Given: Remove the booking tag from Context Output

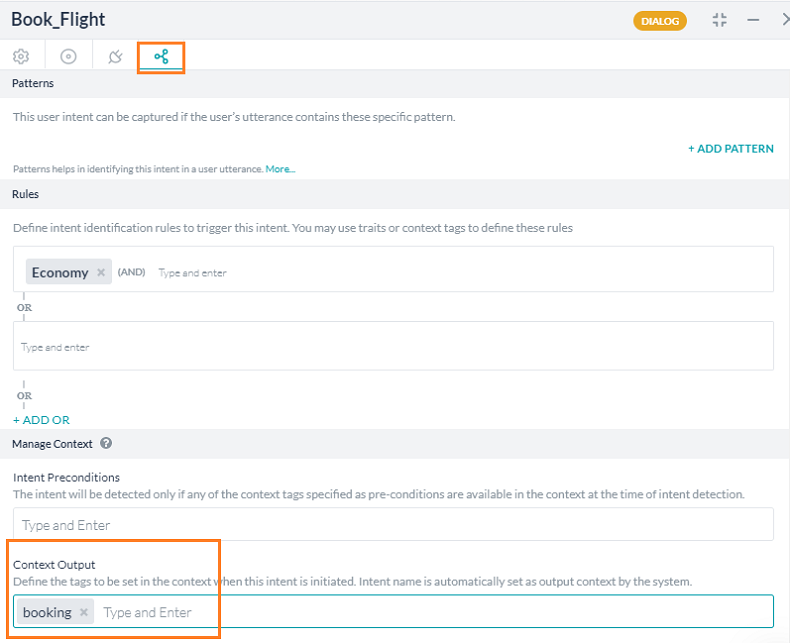Looking at the screenshot, I should pyautogui.click(x=84, y=612).
